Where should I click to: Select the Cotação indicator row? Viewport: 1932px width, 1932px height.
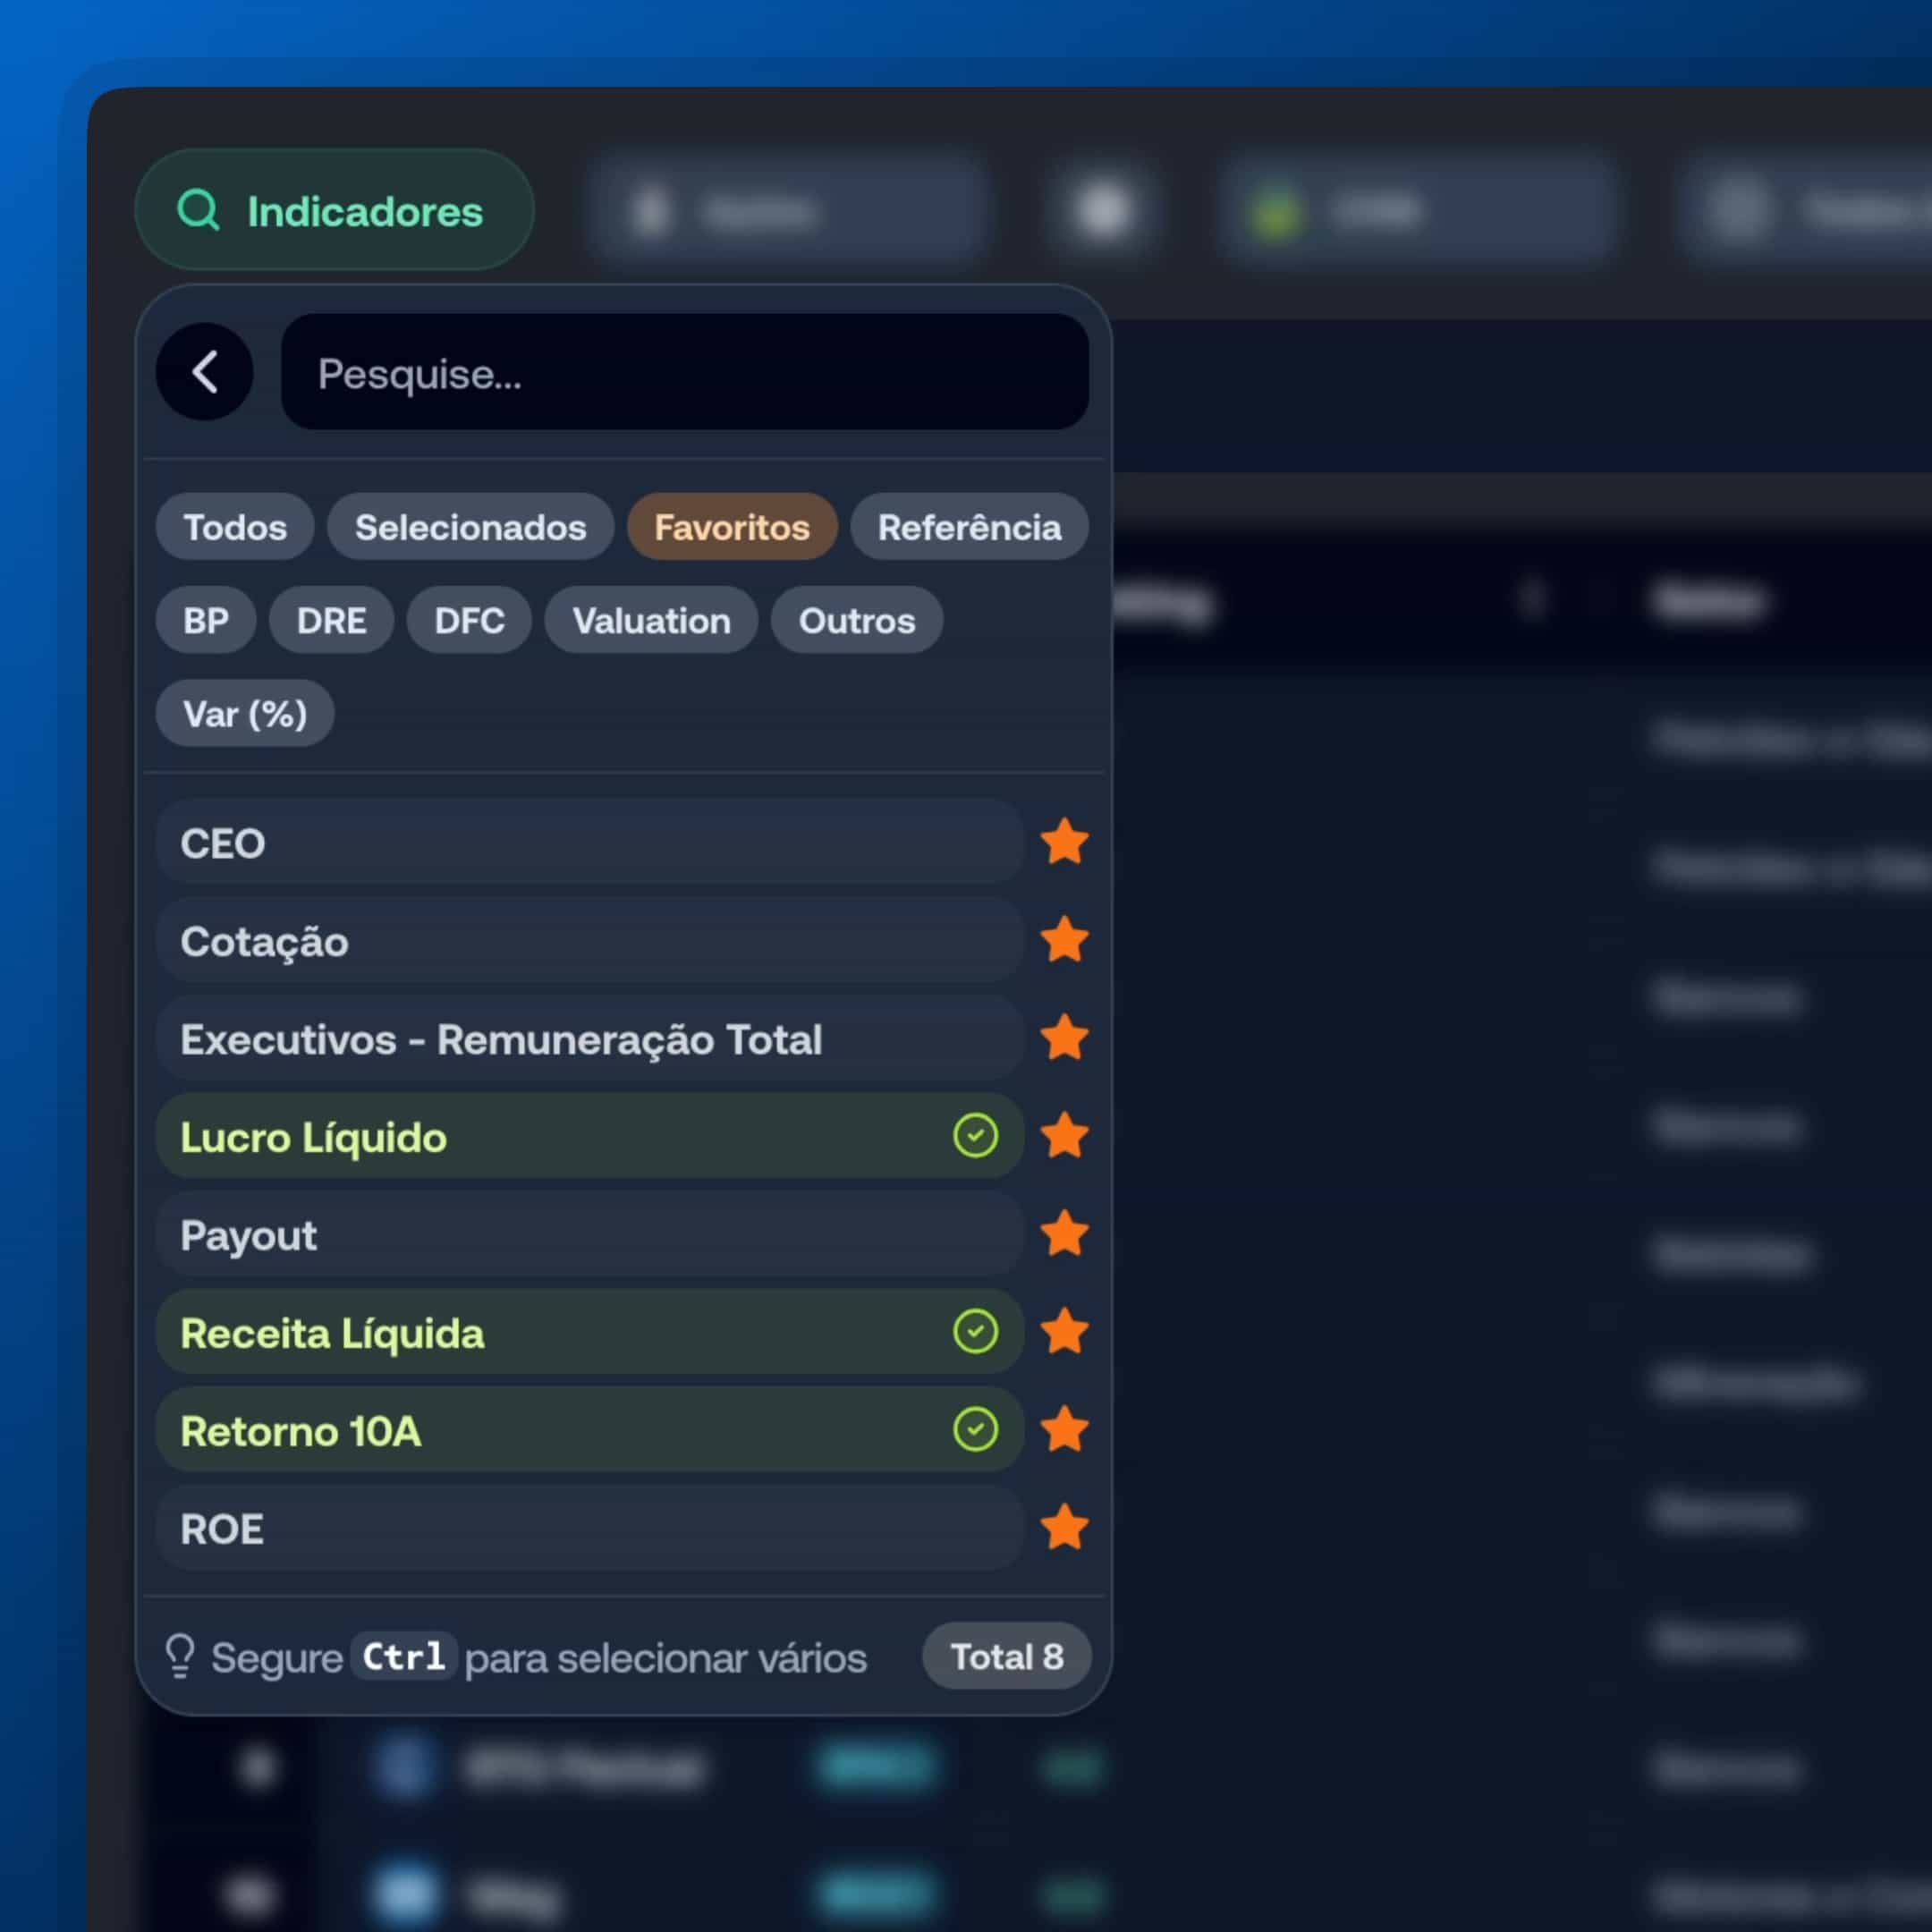pos(590,940)
